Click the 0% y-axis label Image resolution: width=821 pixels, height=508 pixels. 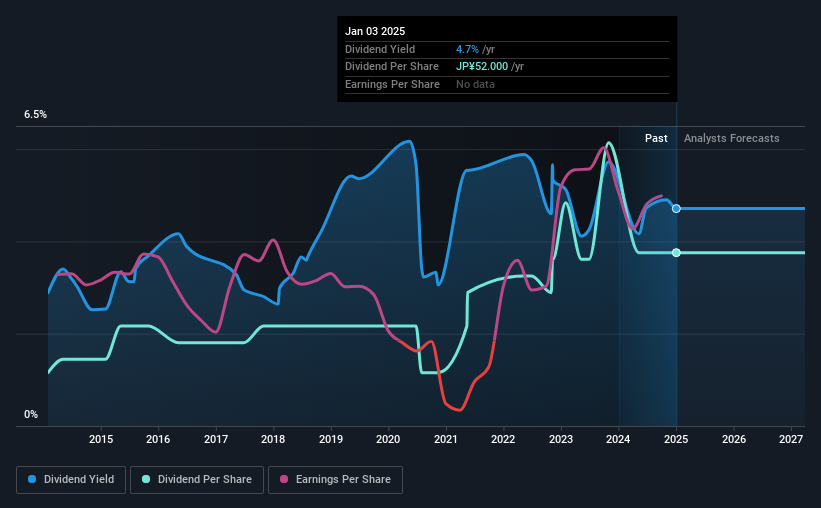coord(31,414)
